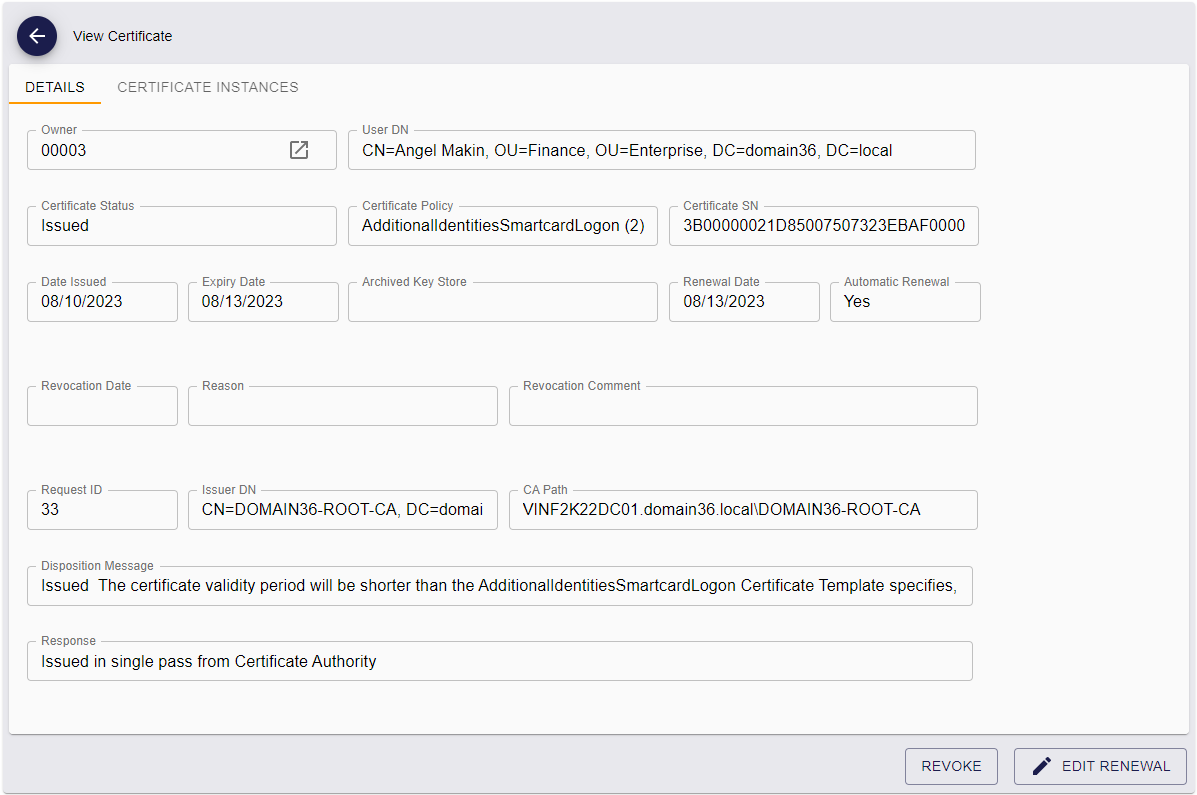Click the User DN field

(x=661, y=151)
